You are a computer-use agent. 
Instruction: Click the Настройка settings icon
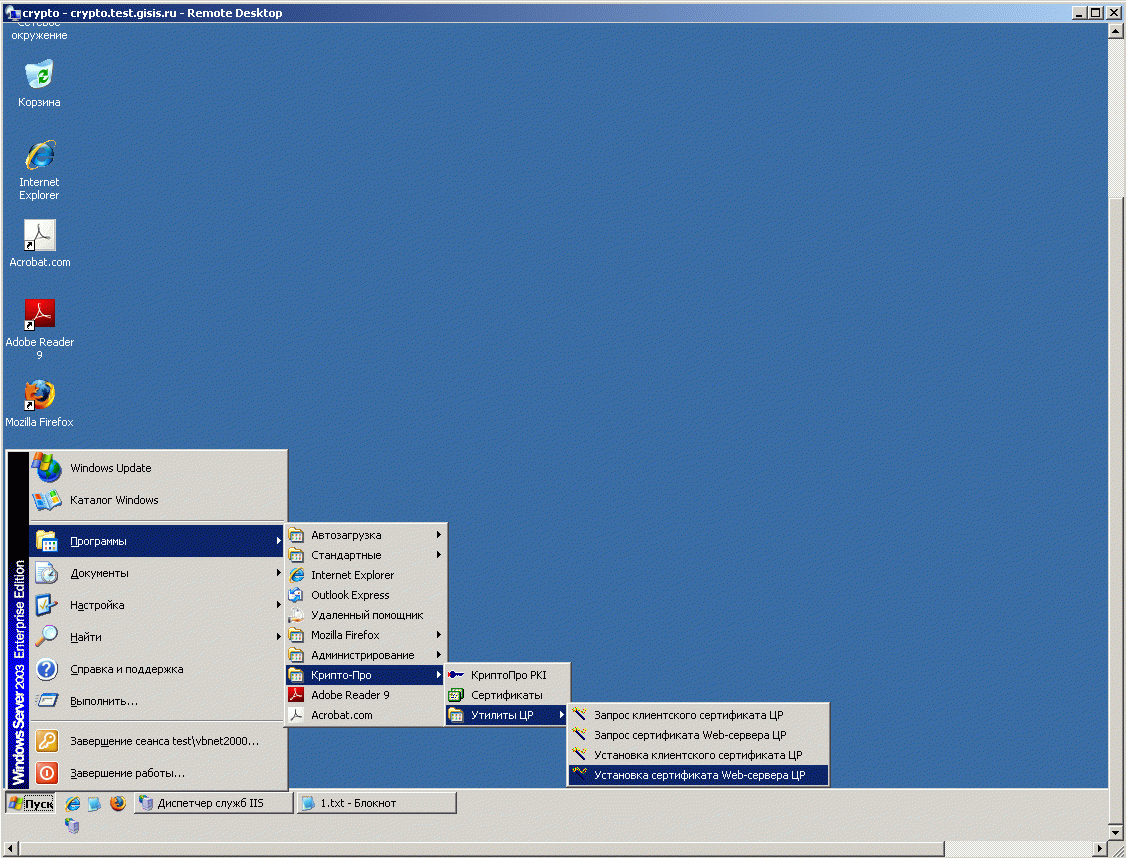pyautogui.click(x=47, y=605)
